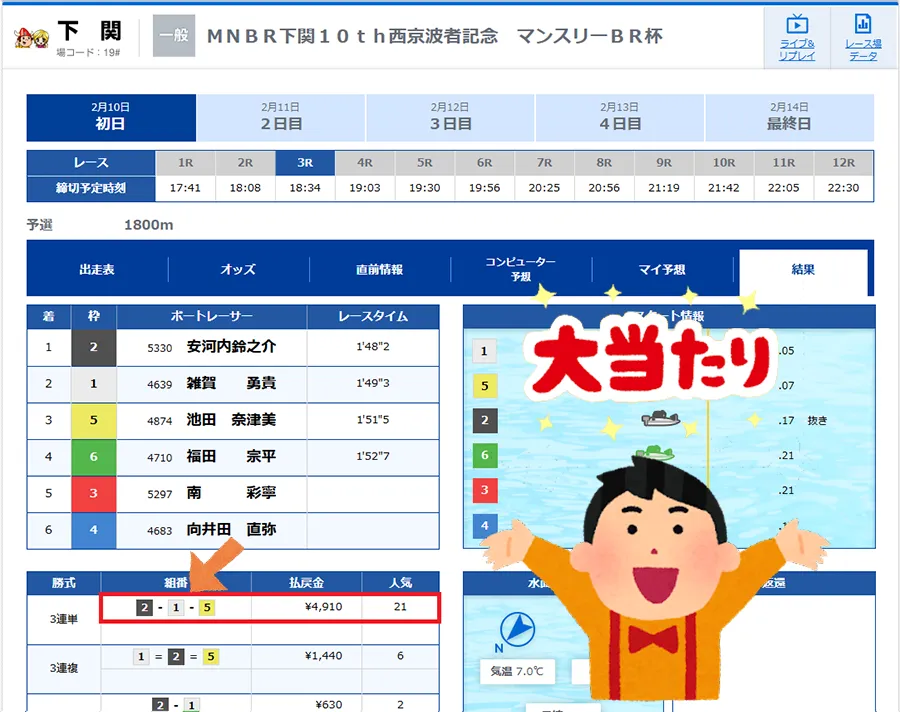Open the オッズ tab

[238, 270]
